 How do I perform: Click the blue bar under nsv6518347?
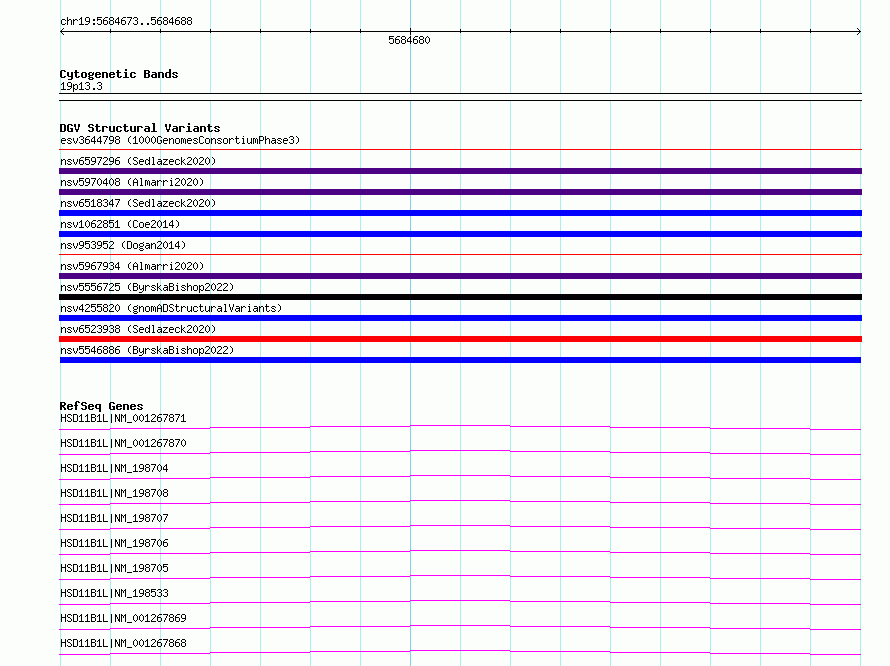point(460,213)
